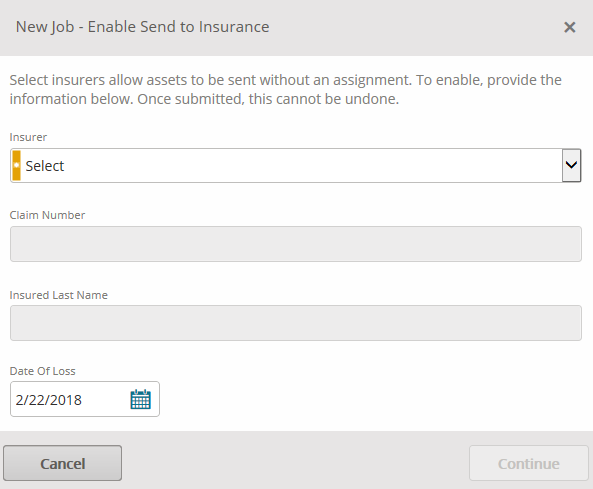The image size is (593, 489).
Task: Click the orange required-field marker on Insurer
Action: point(17,165)
